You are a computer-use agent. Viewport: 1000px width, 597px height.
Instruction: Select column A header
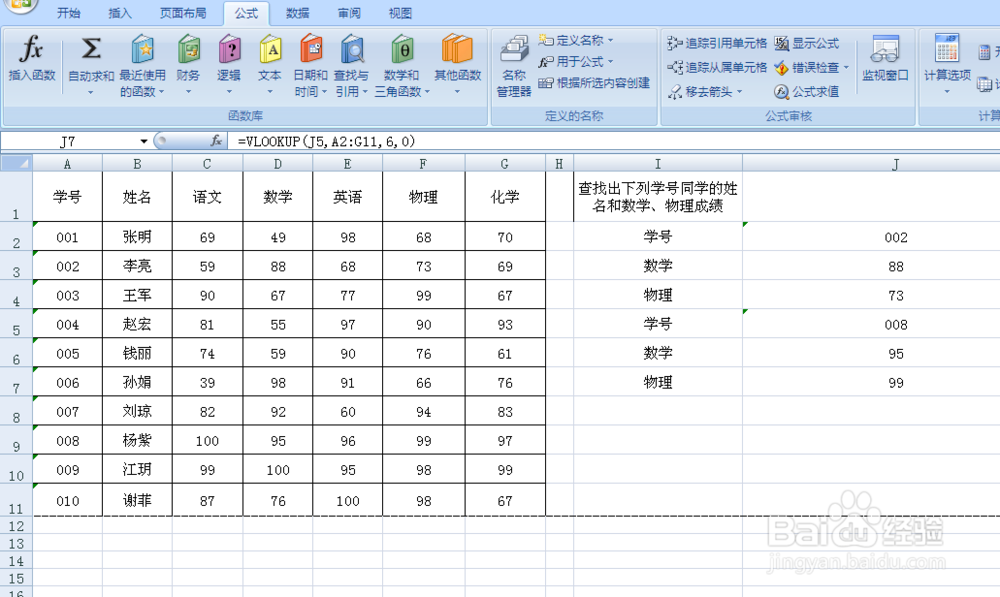pos(68,164)
